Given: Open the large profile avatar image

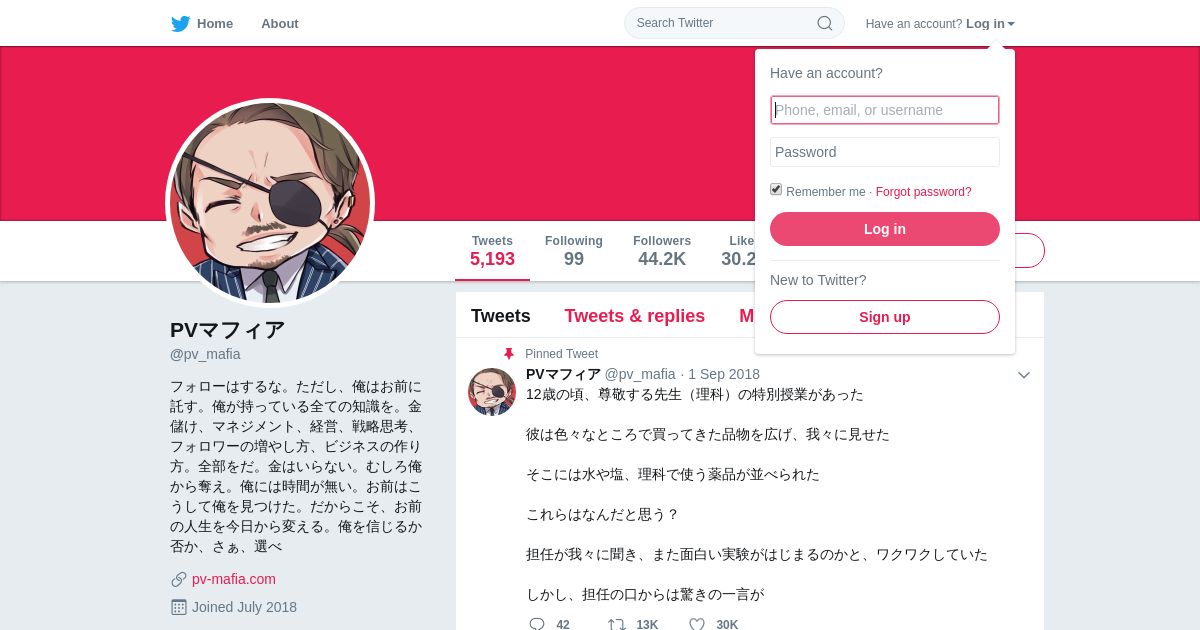Looking at the screenshot, I should pyautogui.click(x=270, y=203).
